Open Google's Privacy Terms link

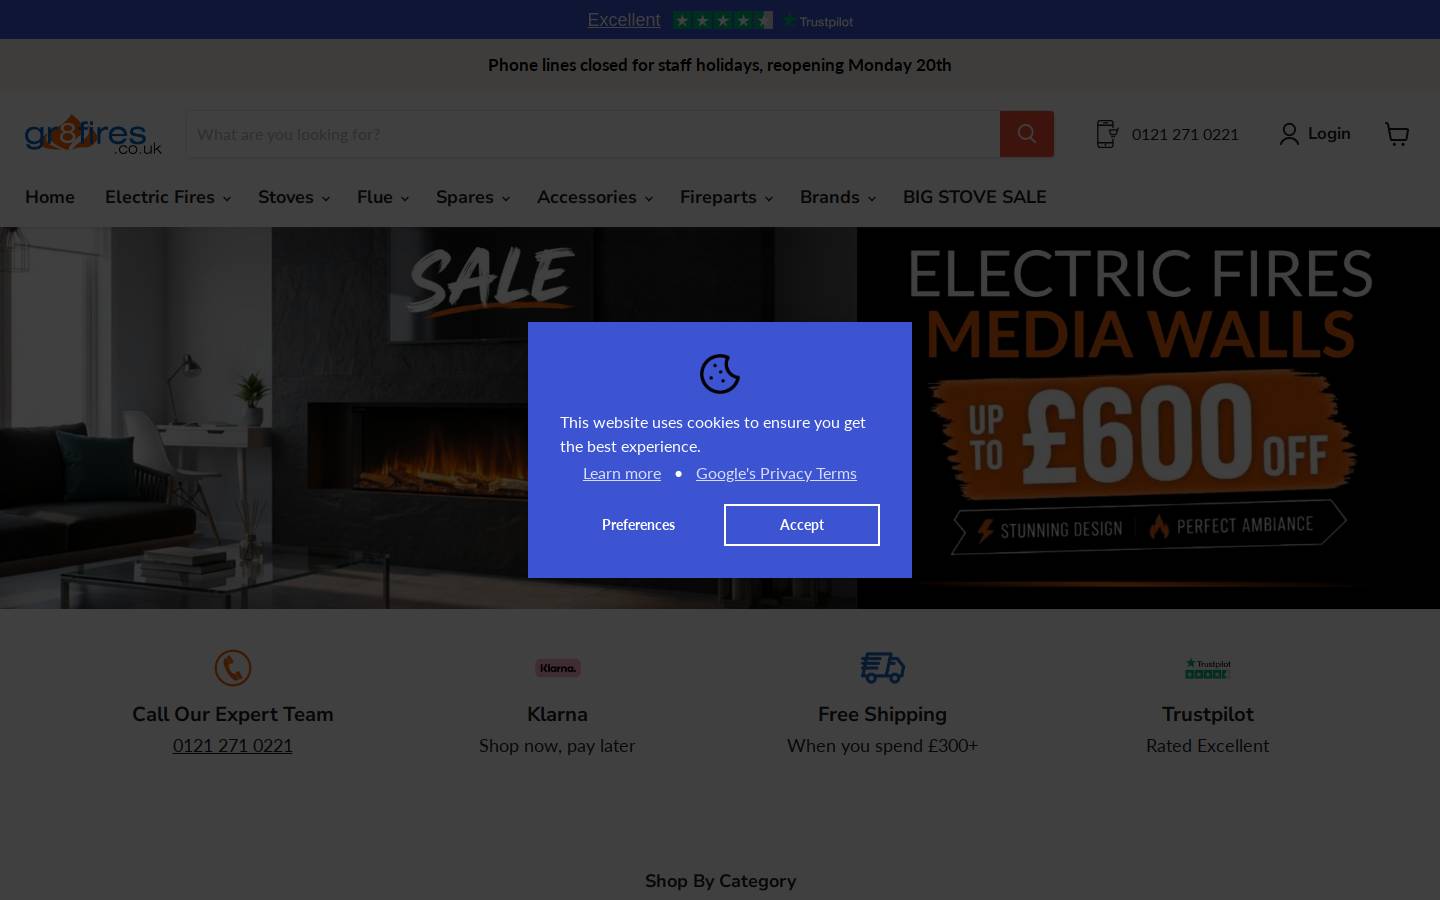coord(776,473)
